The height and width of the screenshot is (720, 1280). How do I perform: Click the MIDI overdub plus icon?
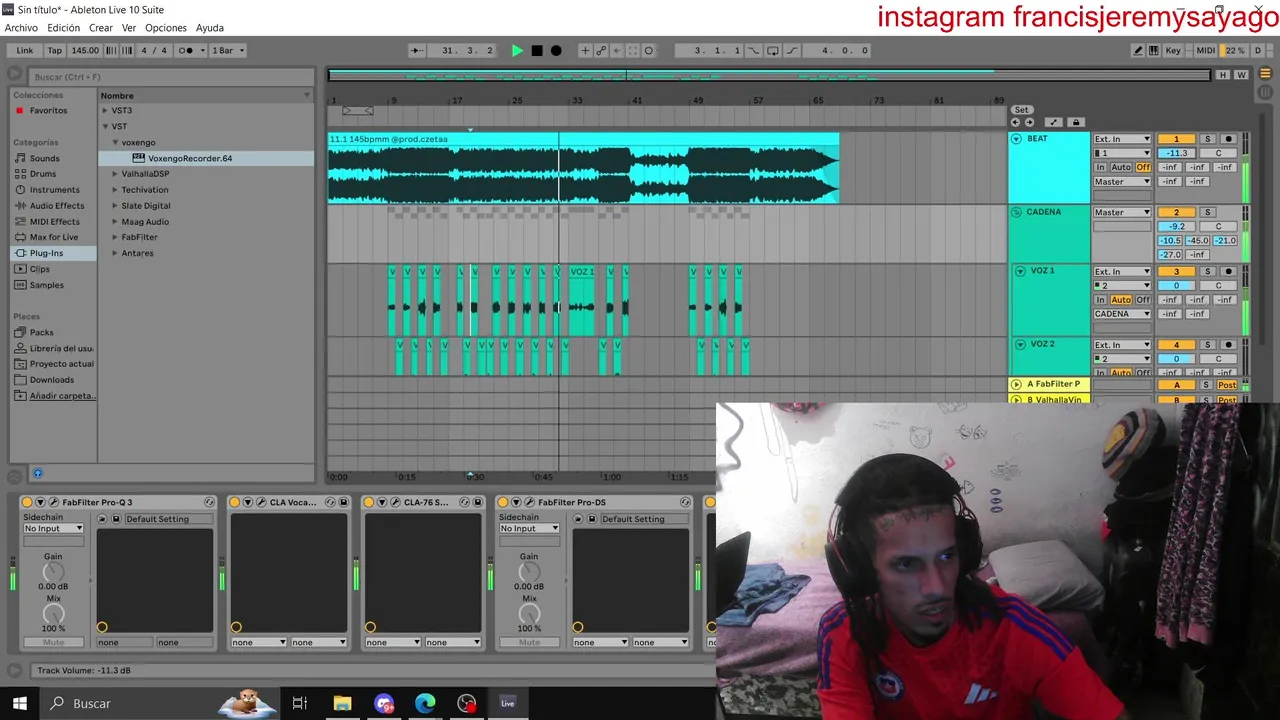coord(585,50)
